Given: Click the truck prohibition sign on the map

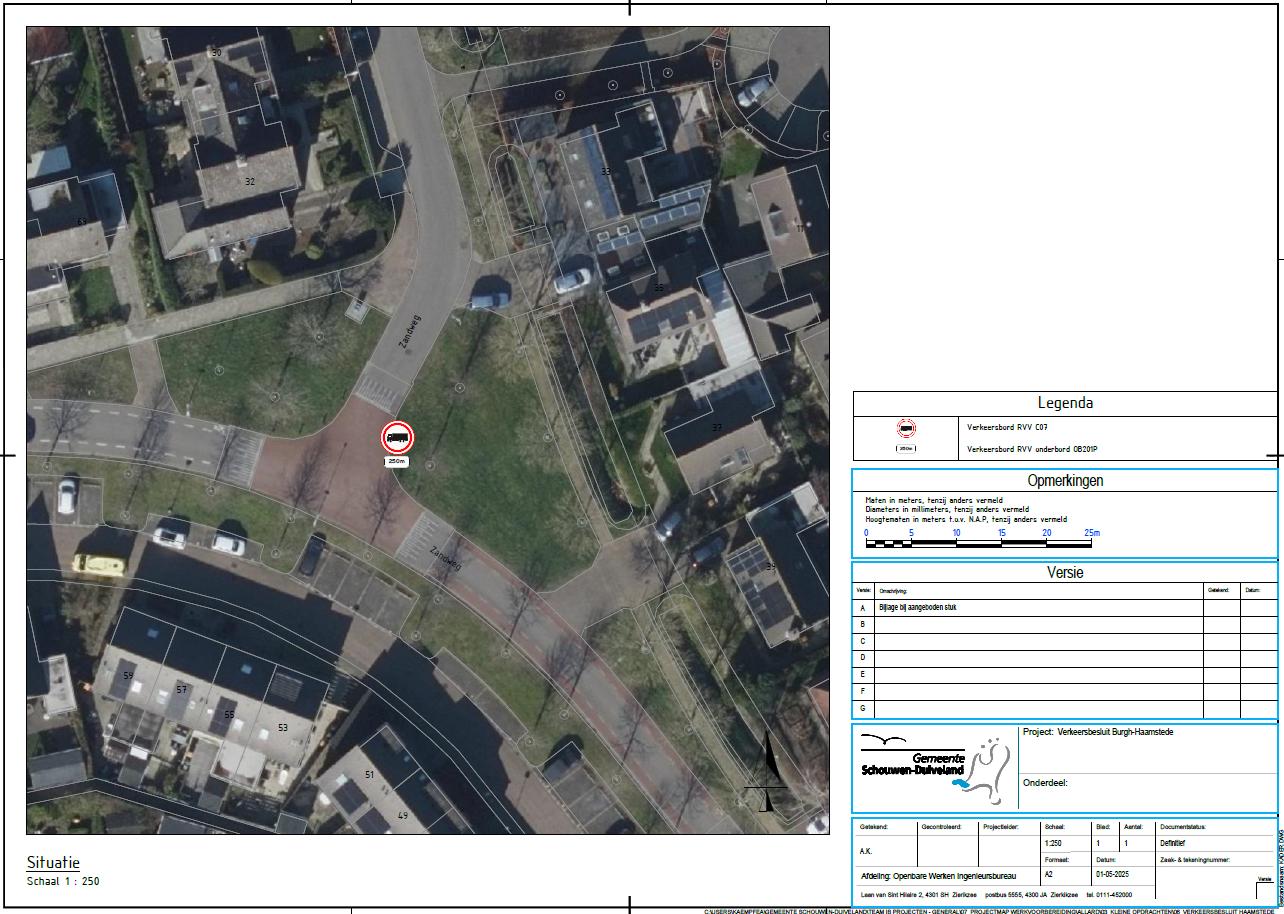Looking at the screenshot, I should click(397, 437).
